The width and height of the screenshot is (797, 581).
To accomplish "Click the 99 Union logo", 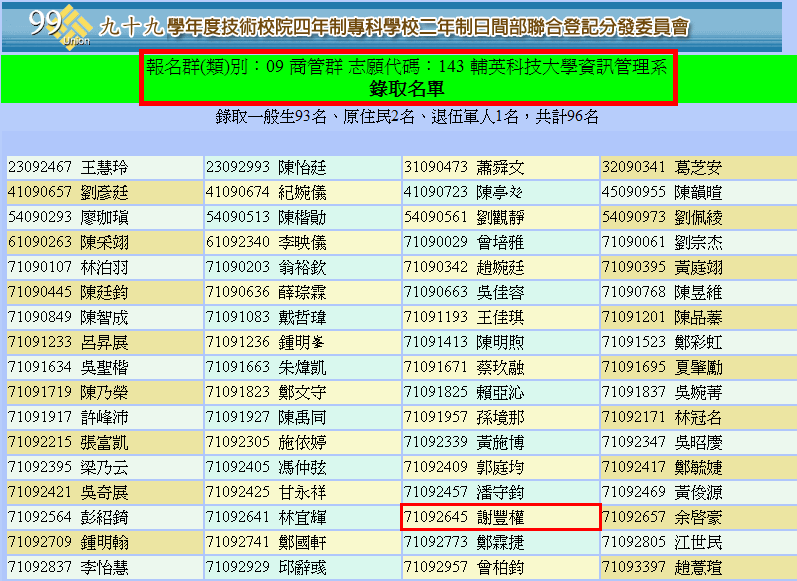I will point(60,25).
